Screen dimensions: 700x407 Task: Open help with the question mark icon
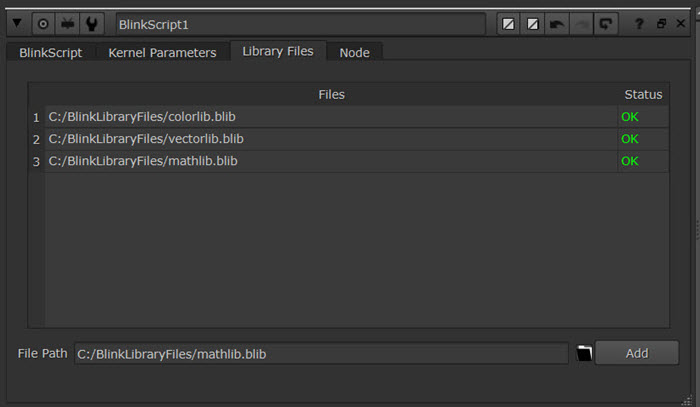click(x=639, y=23)
